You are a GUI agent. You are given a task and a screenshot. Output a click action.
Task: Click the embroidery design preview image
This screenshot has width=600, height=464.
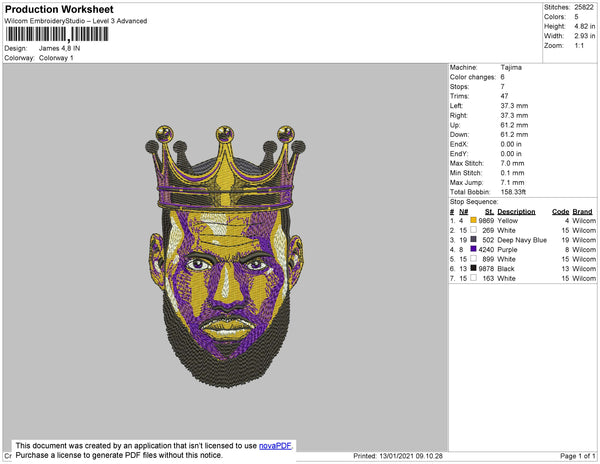click(225, 256)
